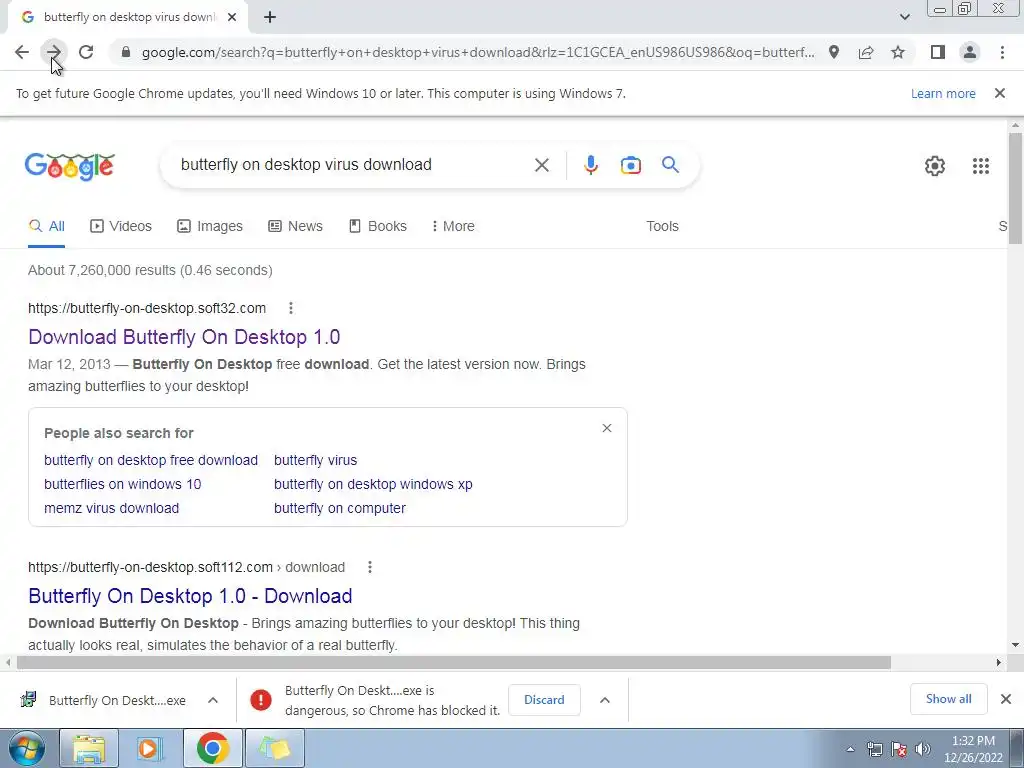This screenshot has height=768, width=1024.
Task: Open options dots beside the soft32.com result
Action: (291, 308)
